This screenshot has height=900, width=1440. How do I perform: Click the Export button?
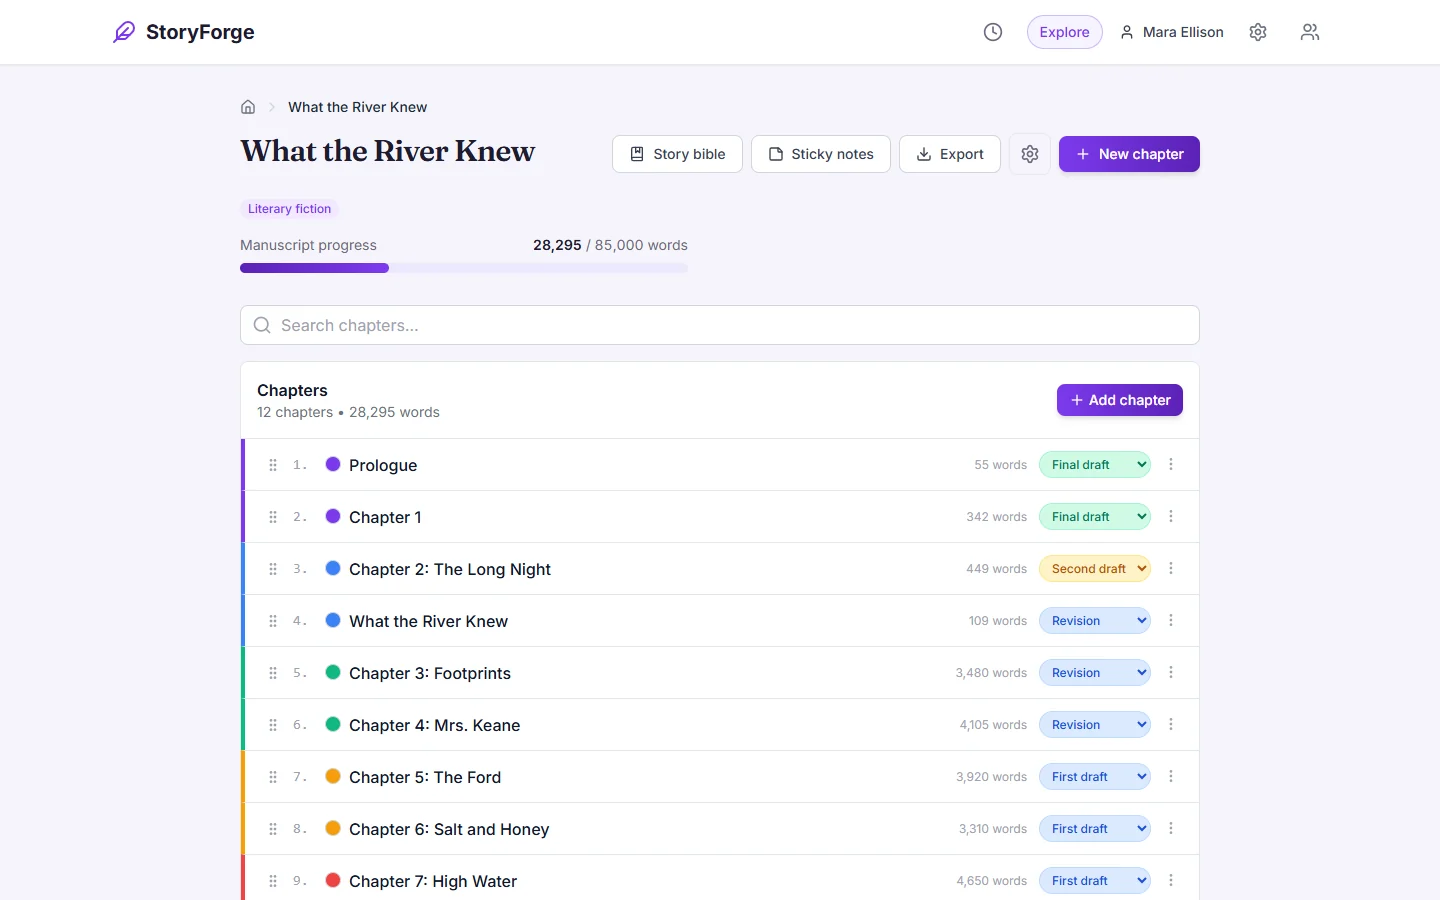pos(950,154)
